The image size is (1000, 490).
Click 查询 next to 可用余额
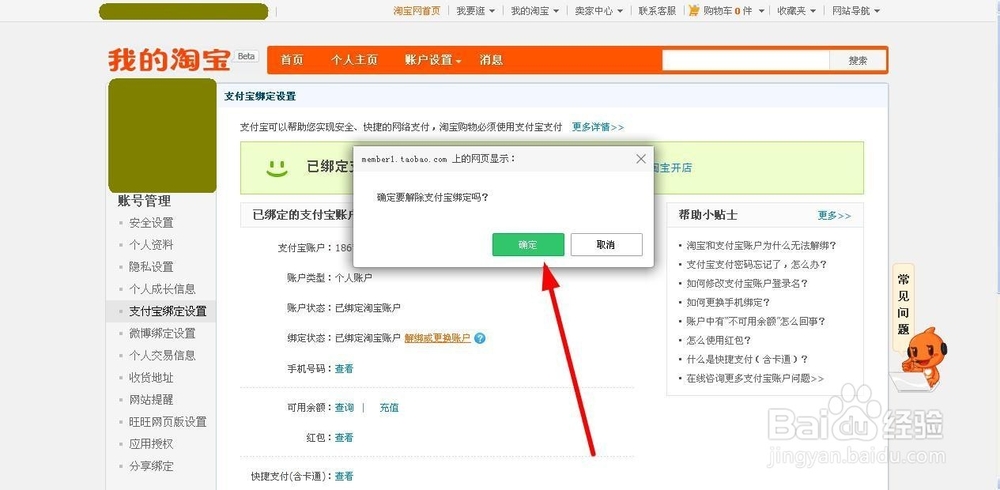[x=344, y=407]
